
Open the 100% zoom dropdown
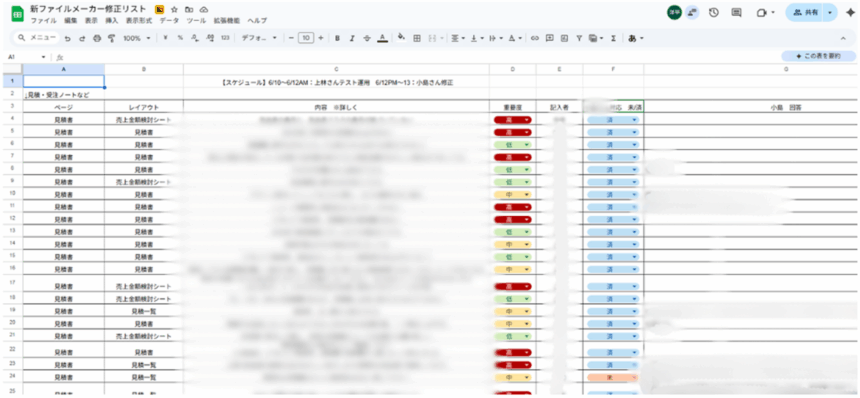pos(136,38)
